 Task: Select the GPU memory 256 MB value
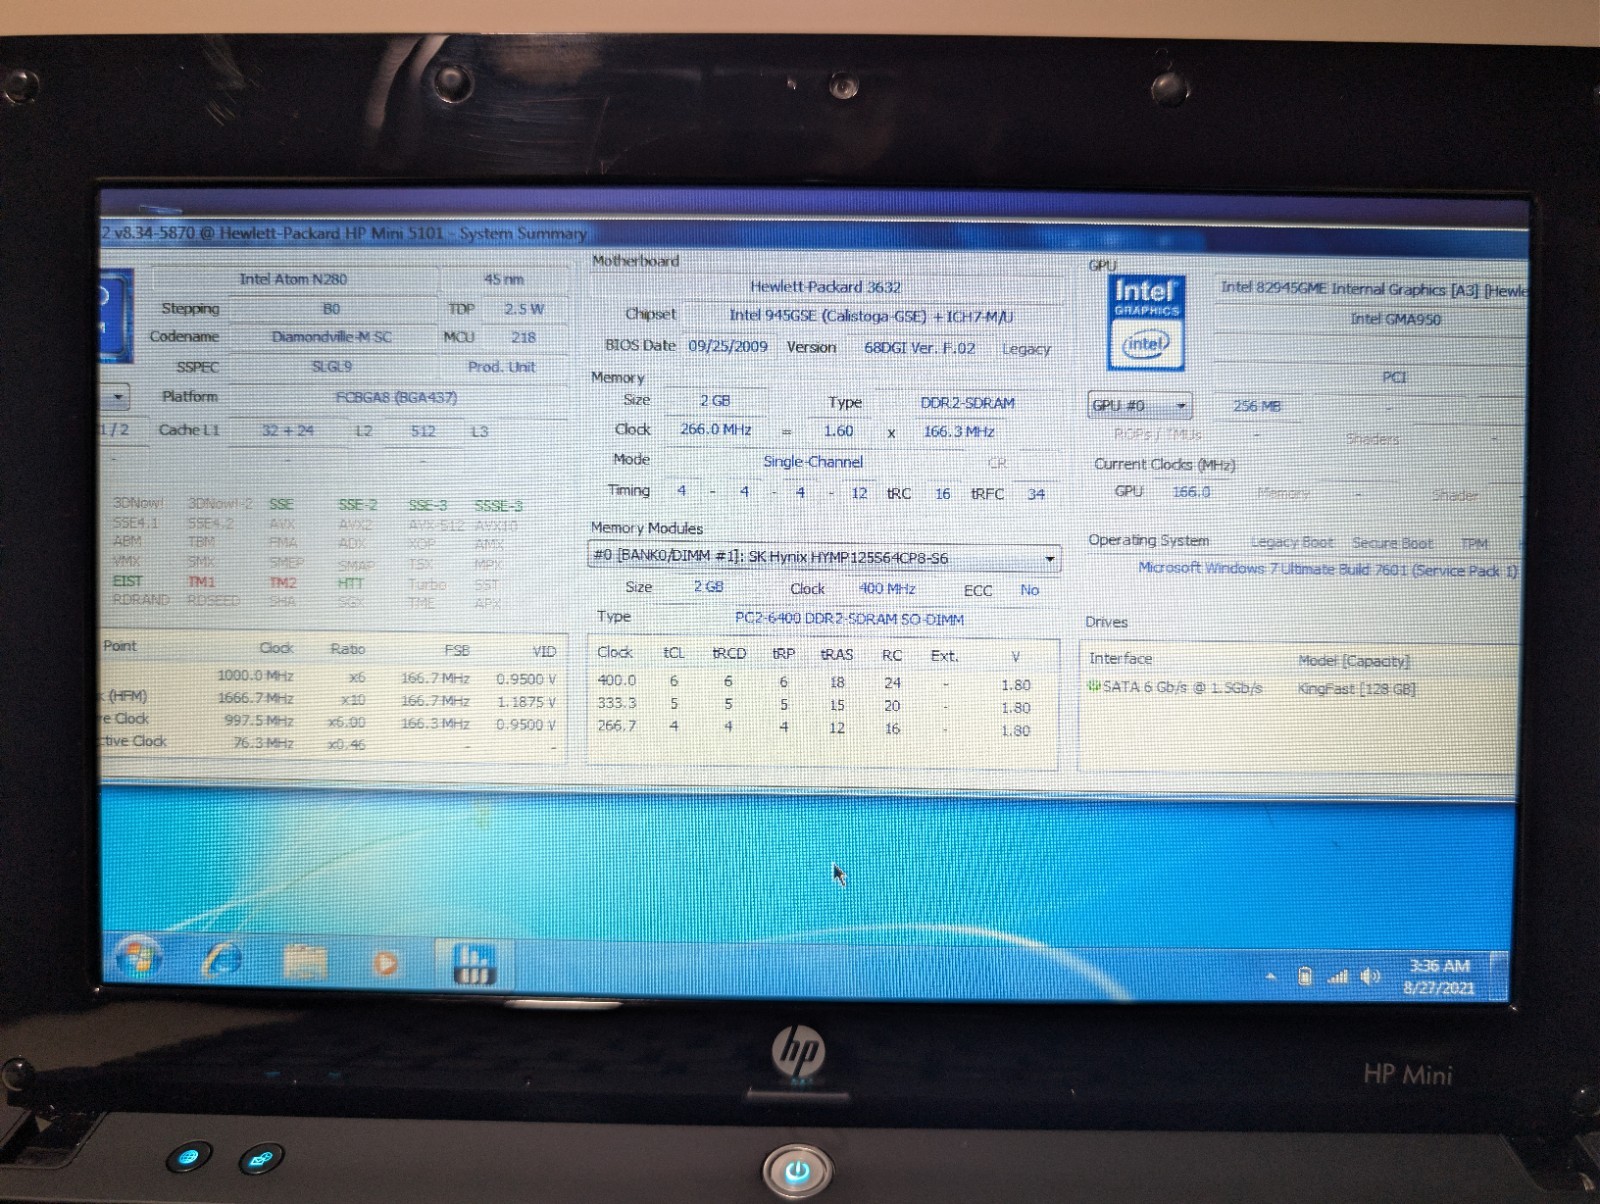pos(1257,406)
